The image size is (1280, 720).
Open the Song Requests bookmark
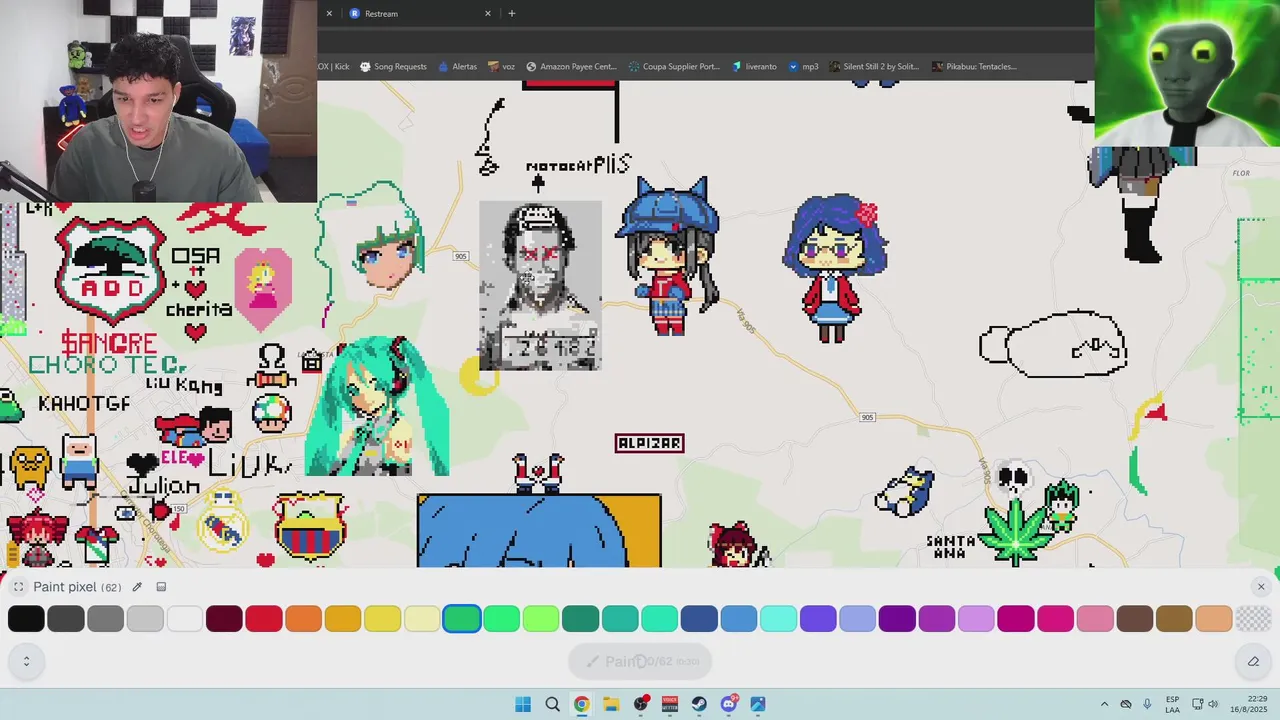(x=393, y=66)
